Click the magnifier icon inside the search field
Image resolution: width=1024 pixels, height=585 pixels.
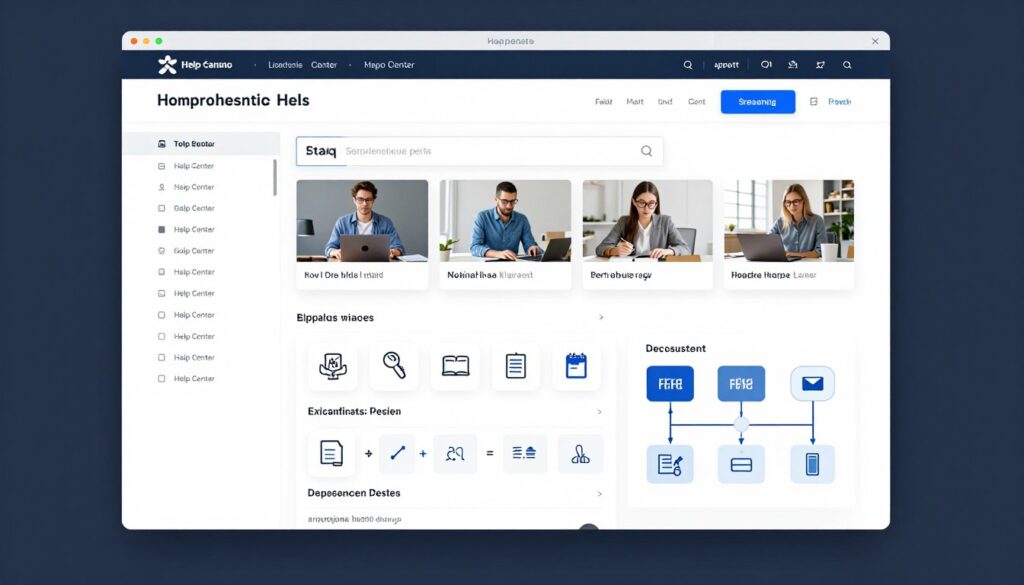[647, 151]
